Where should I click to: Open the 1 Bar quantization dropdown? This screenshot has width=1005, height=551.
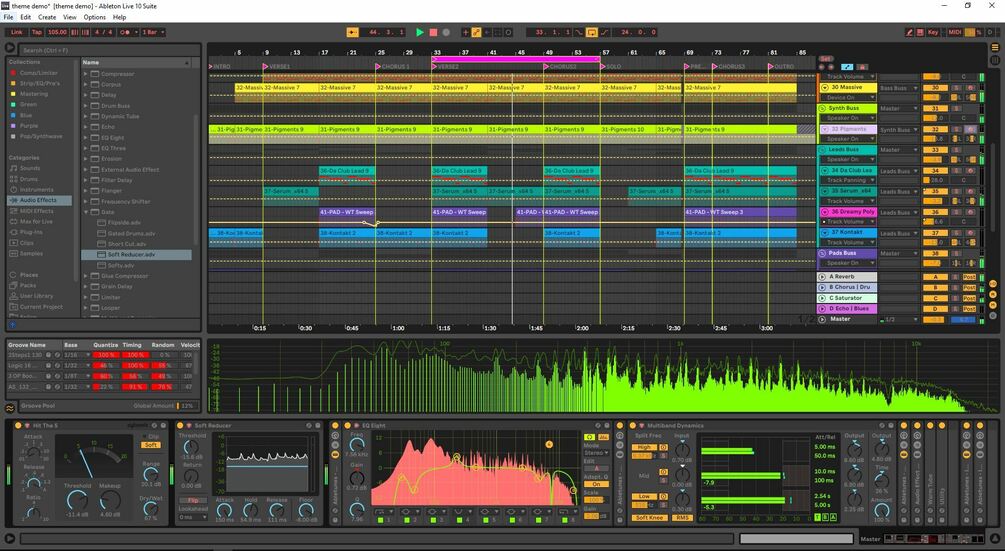click(153, 32)
